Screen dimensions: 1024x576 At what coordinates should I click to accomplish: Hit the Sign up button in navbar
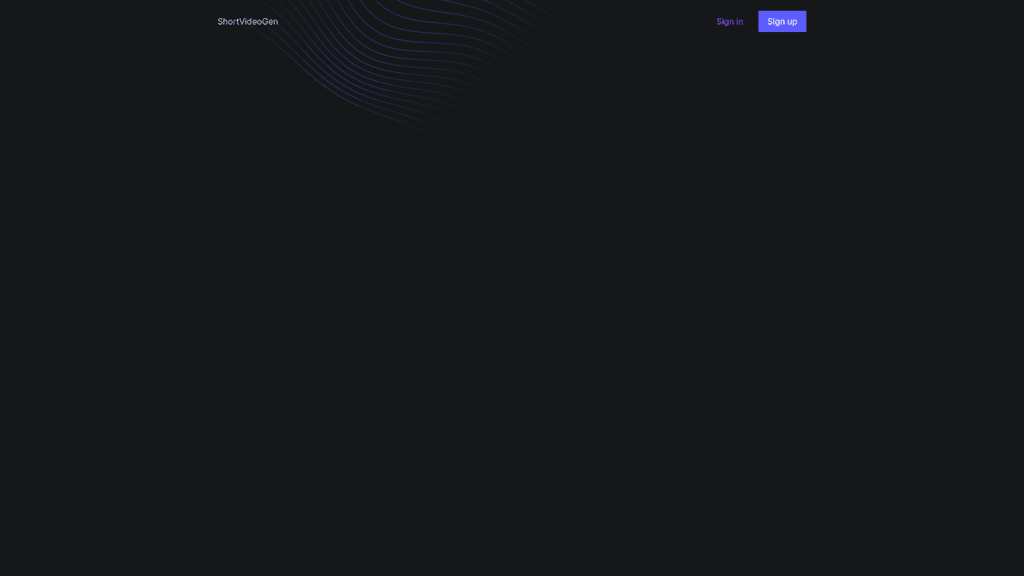782,22
